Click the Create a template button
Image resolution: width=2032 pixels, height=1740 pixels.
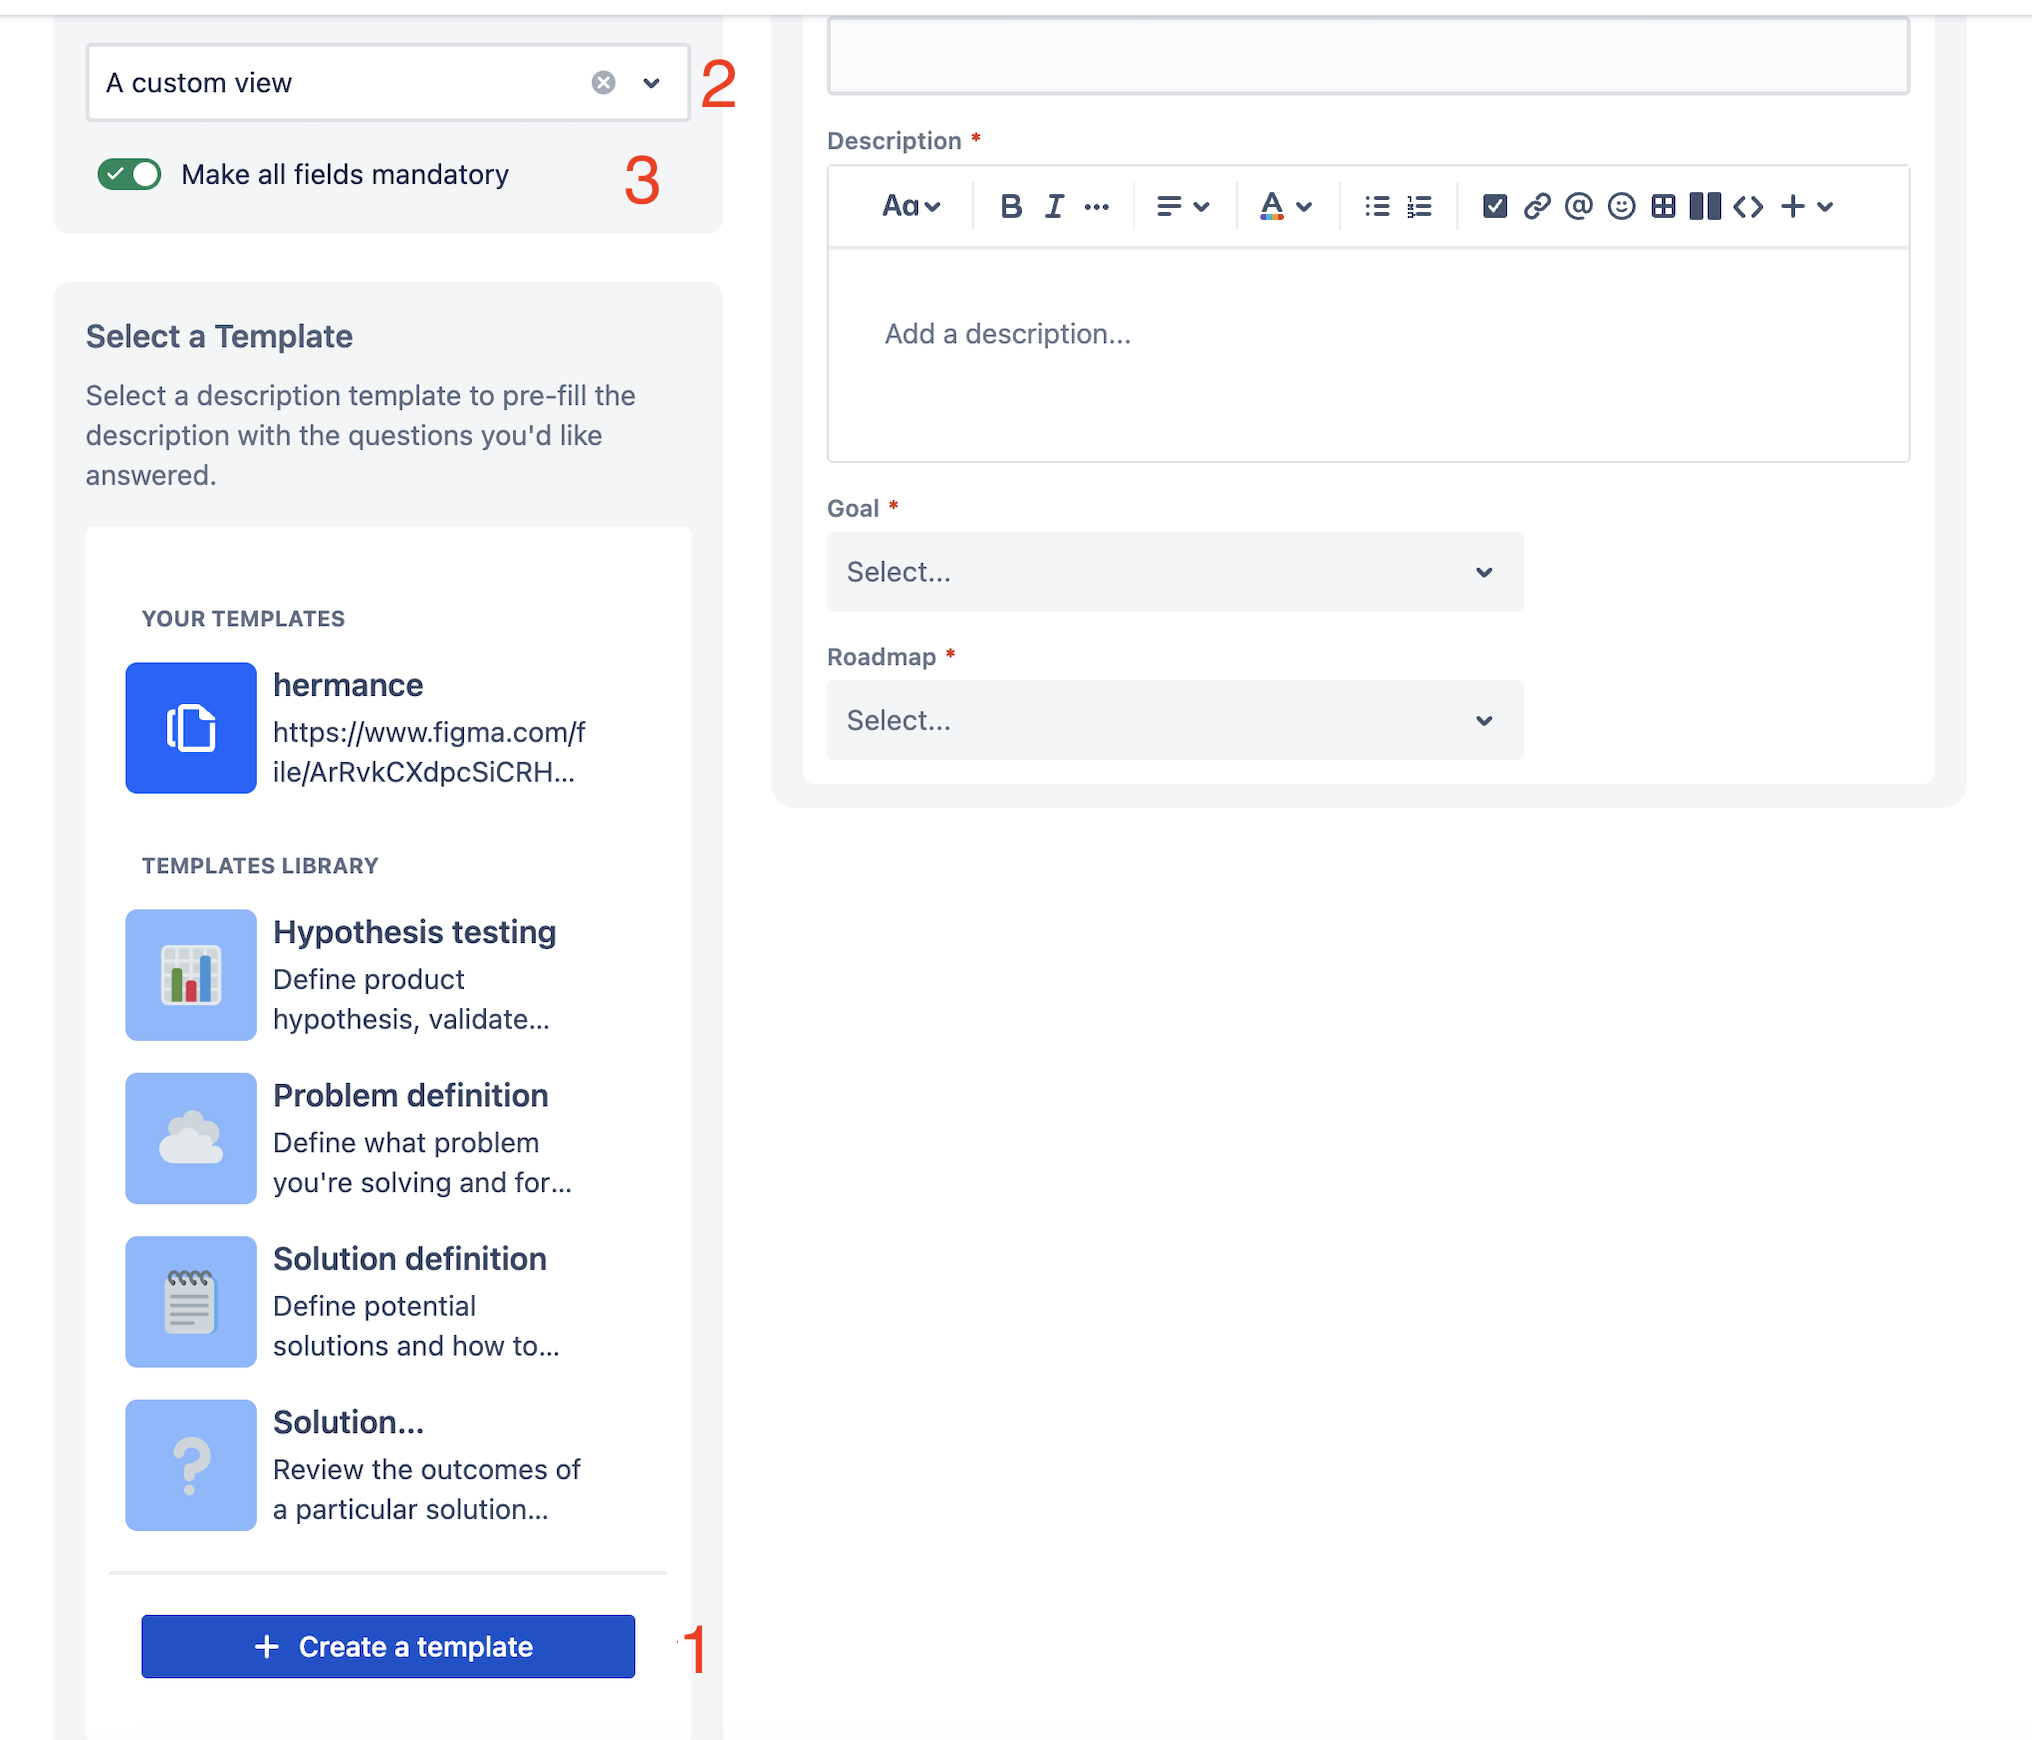pyautogui.click(x=388, y=1646)
